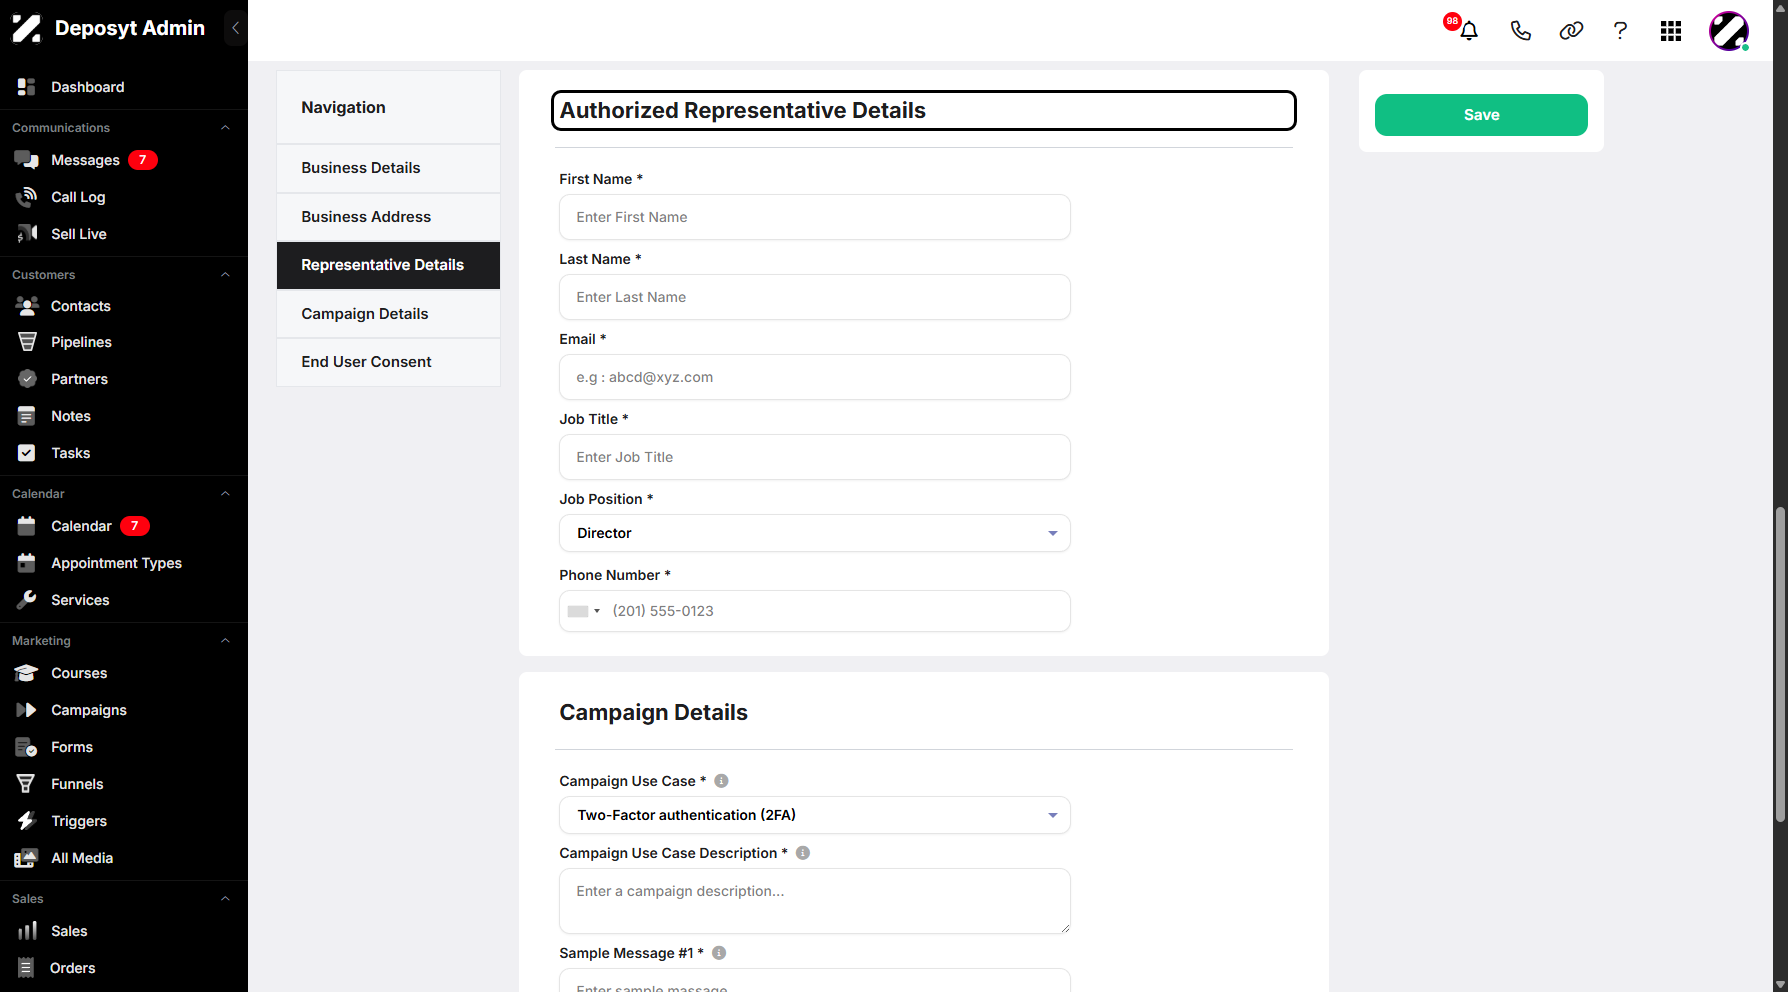Click the Funnels icon
Viewport: 1788px width, 992px height.
pos(27,784)
